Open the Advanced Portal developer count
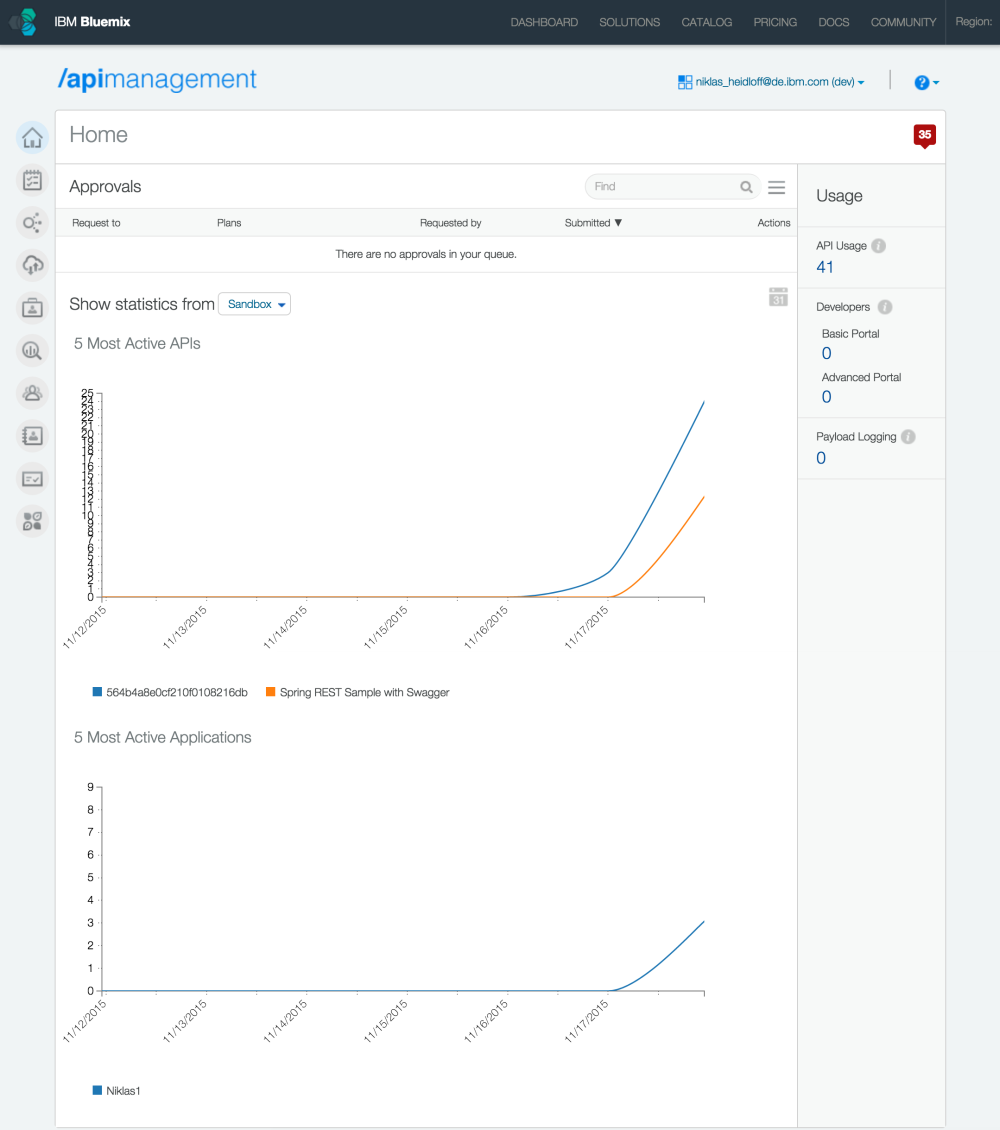This screenshot has height=1130, width=1000. 826,397
